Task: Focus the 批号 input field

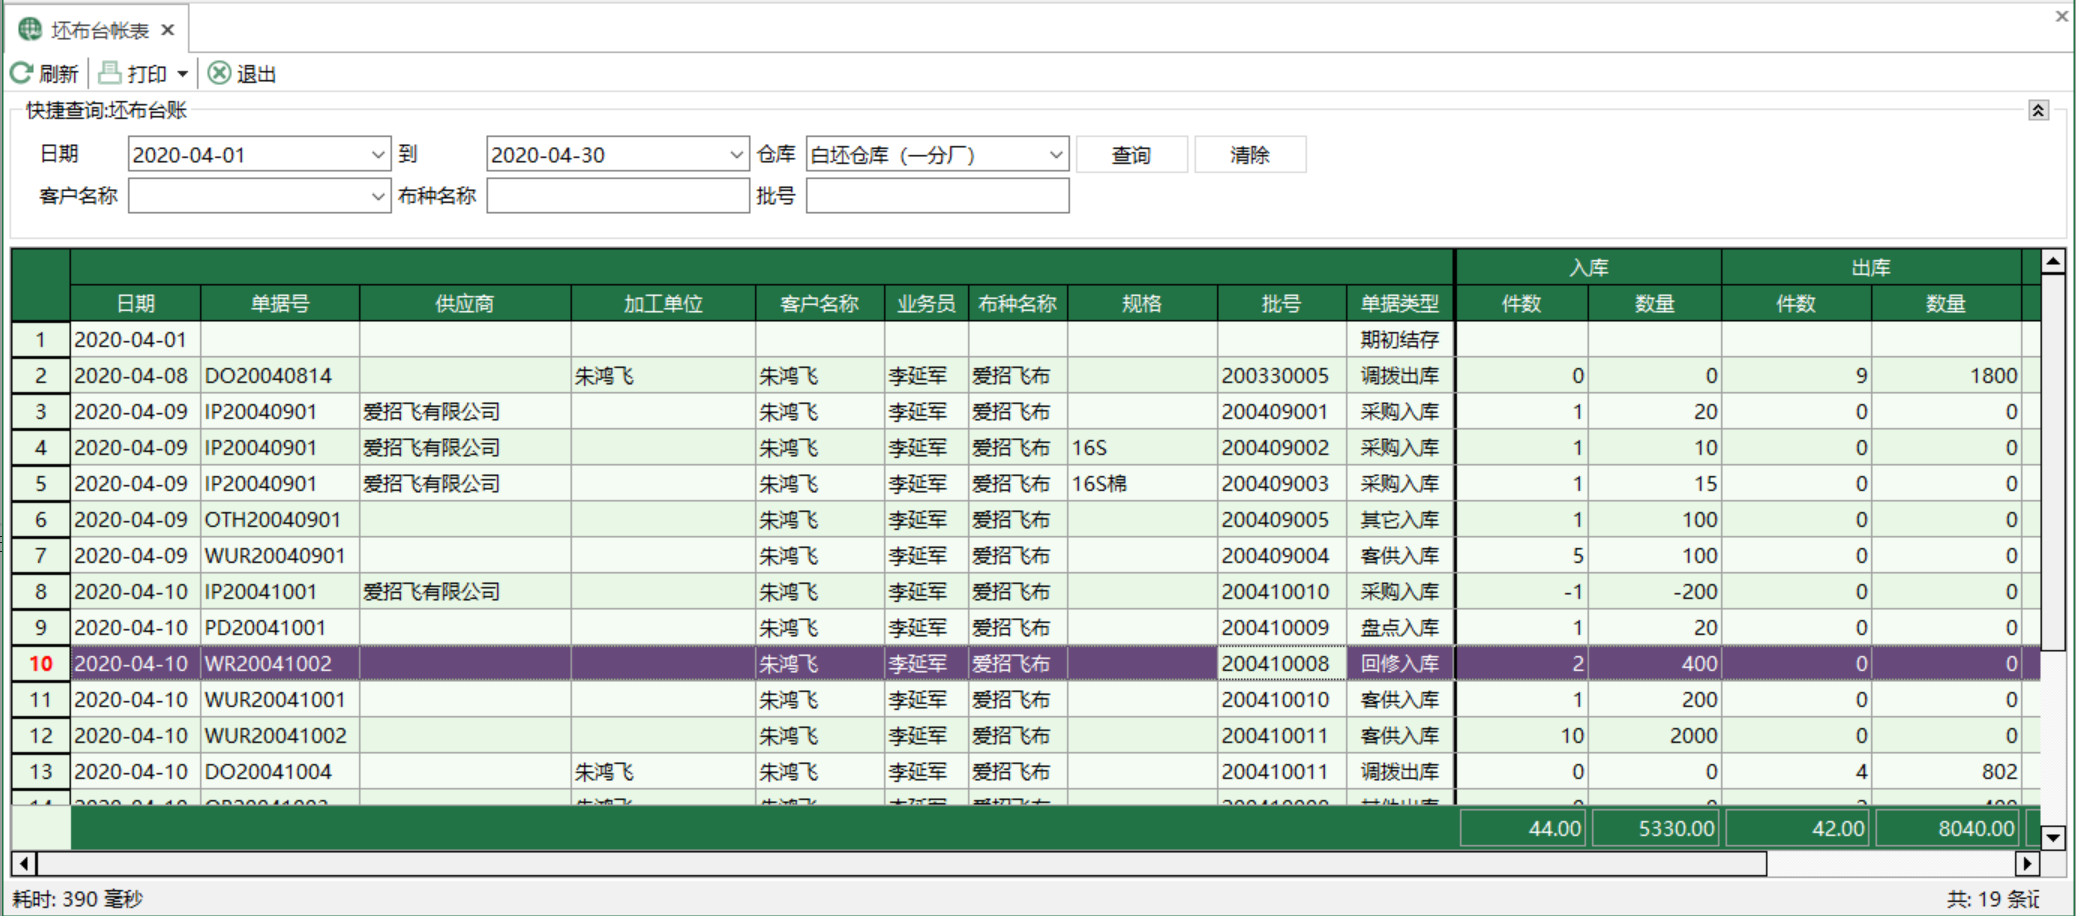Action: coord(938,196)
